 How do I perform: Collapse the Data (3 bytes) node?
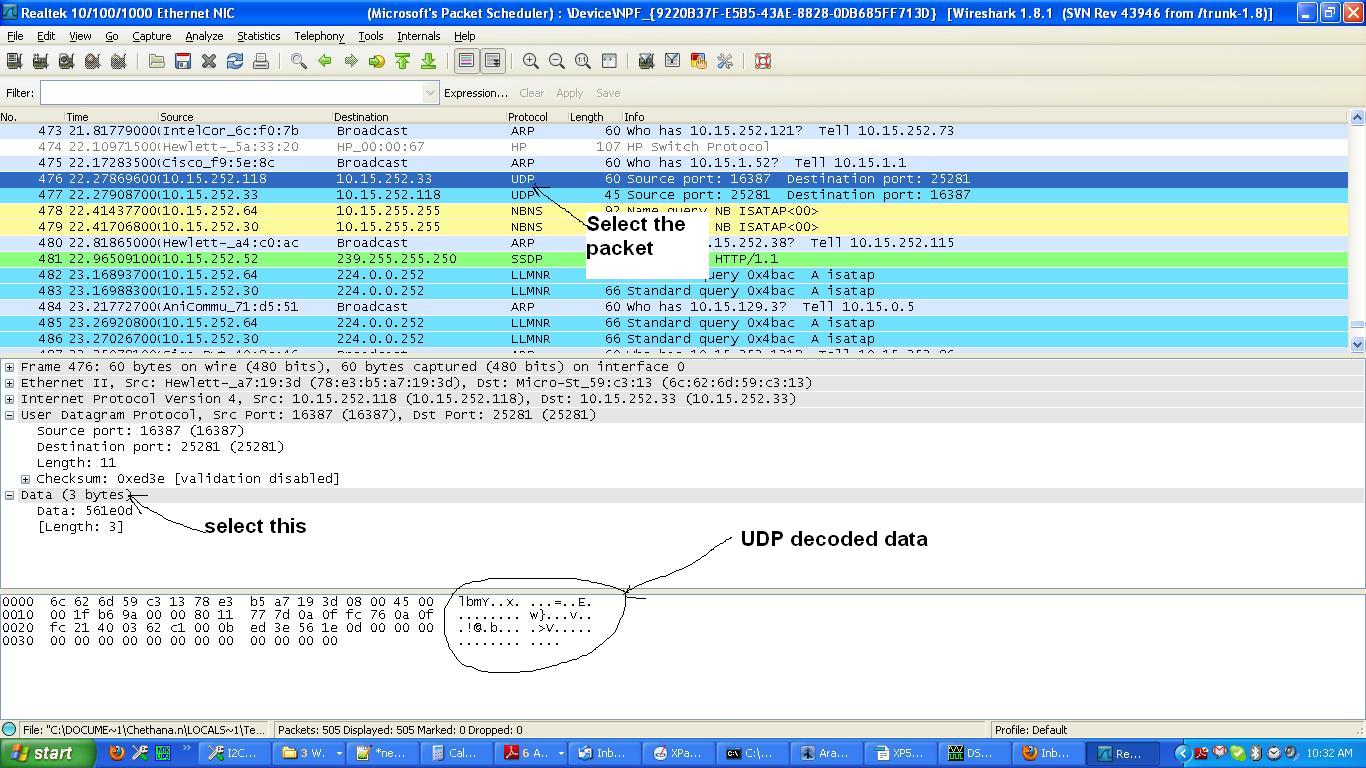9,495
